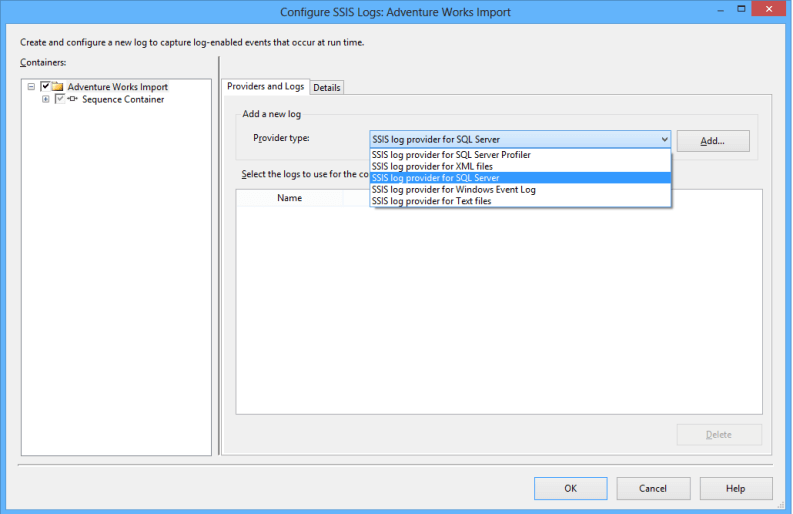The width and height of the screenshot is (793, 514).
Task: Toggle the Sequence Container checkbox
Action: (x=60, y=99)
